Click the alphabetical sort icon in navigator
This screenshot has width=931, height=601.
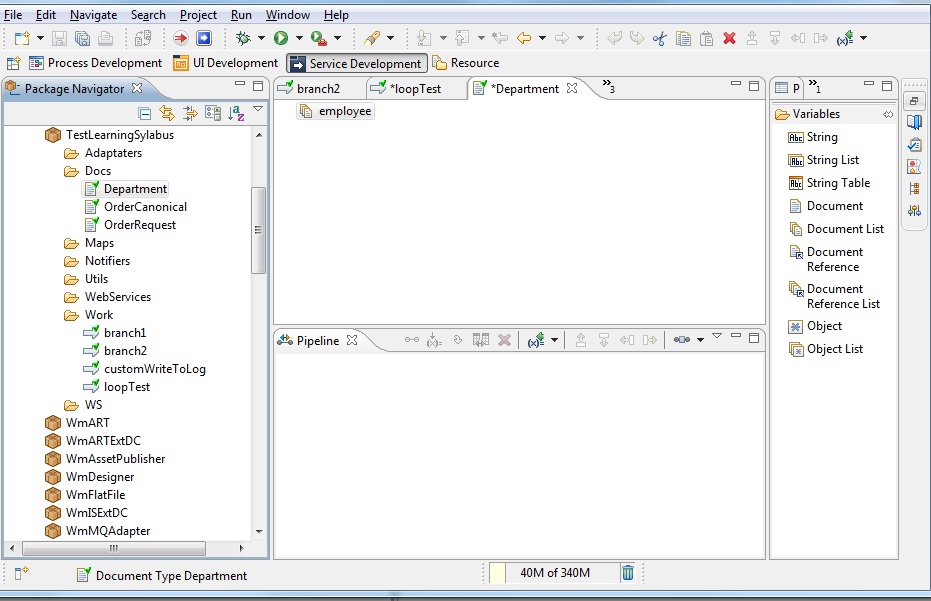point(236,113)
